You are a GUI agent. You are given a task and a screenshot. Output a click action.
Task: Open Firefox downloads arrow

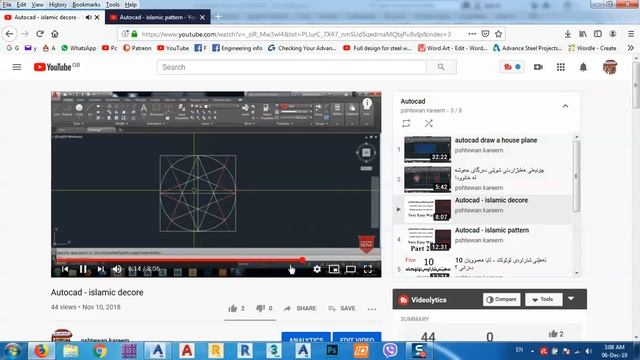coord(568,34)
